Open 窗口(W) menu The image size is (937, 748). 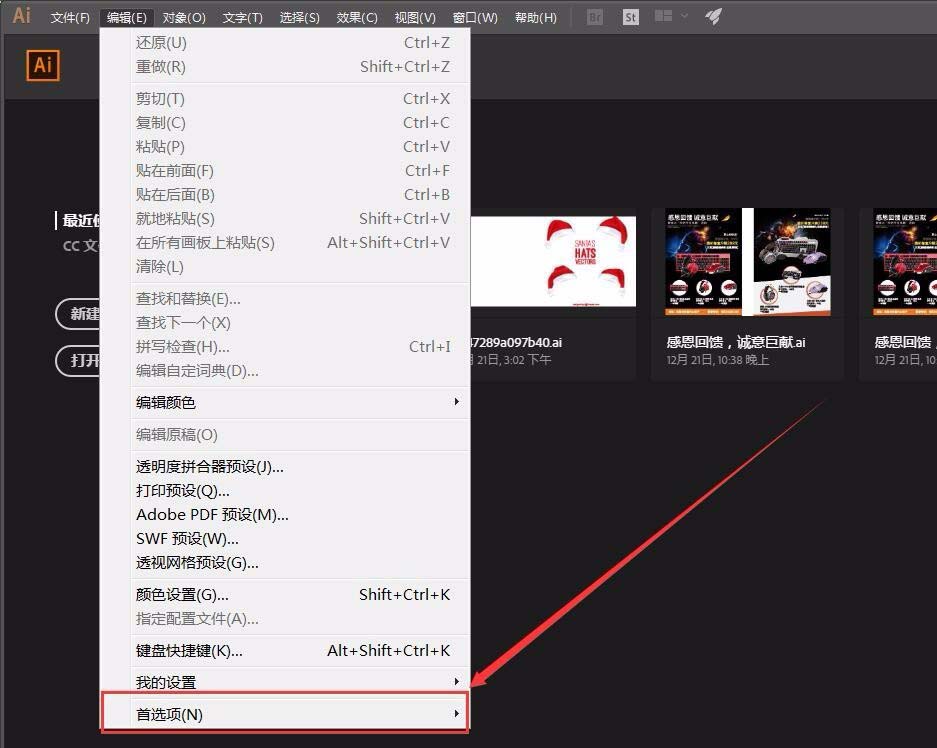click(x=475, y=17)
